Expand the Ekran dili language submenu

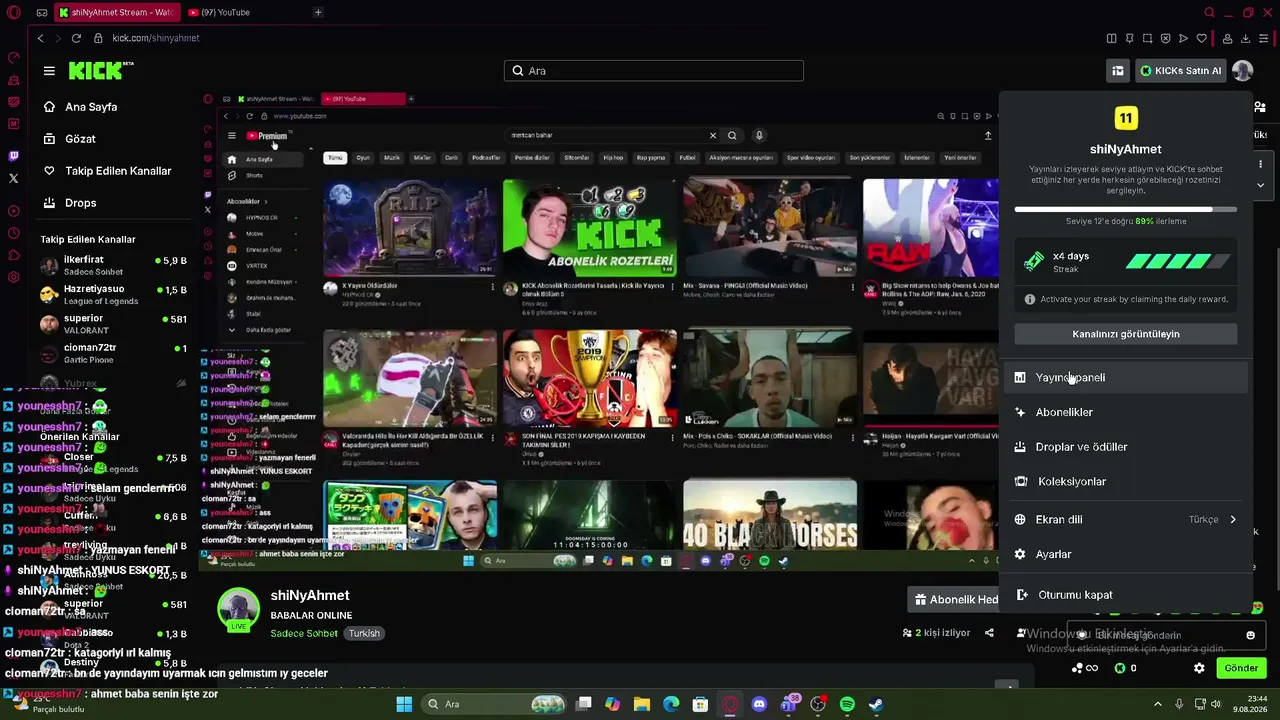pyautogui.click(x=1126, y=520)
